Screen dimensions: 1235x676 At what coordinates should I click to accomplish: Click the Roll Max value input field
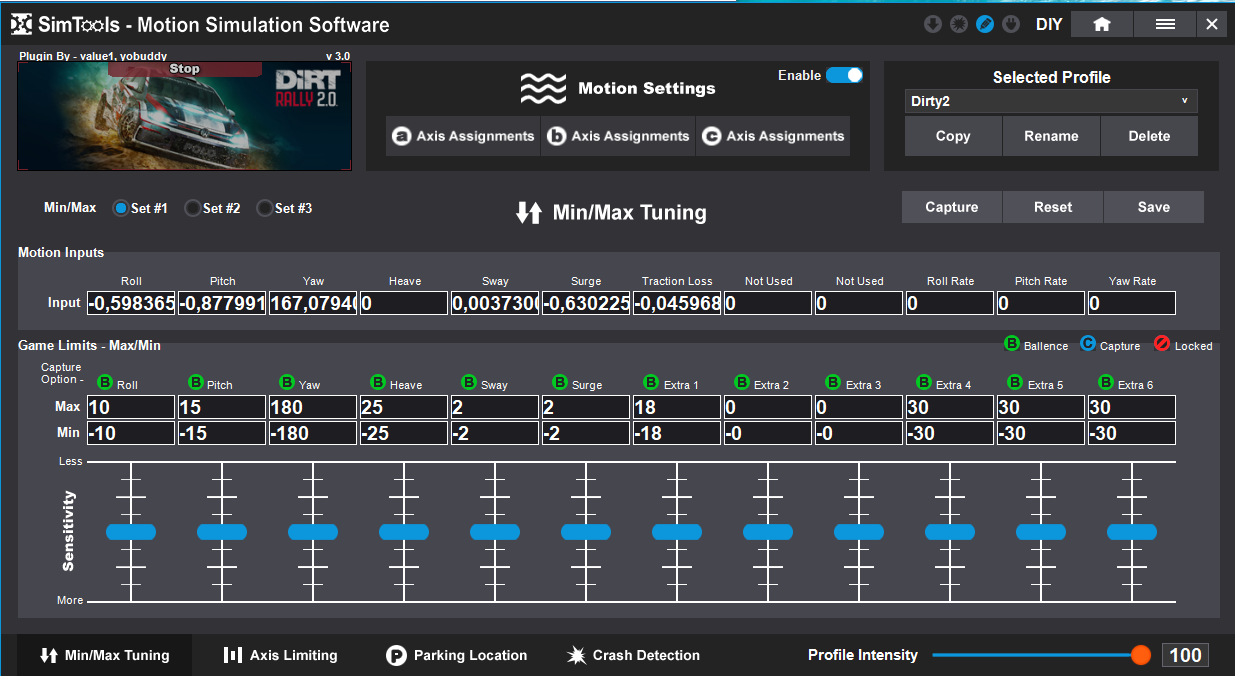(x=131, y=408)
